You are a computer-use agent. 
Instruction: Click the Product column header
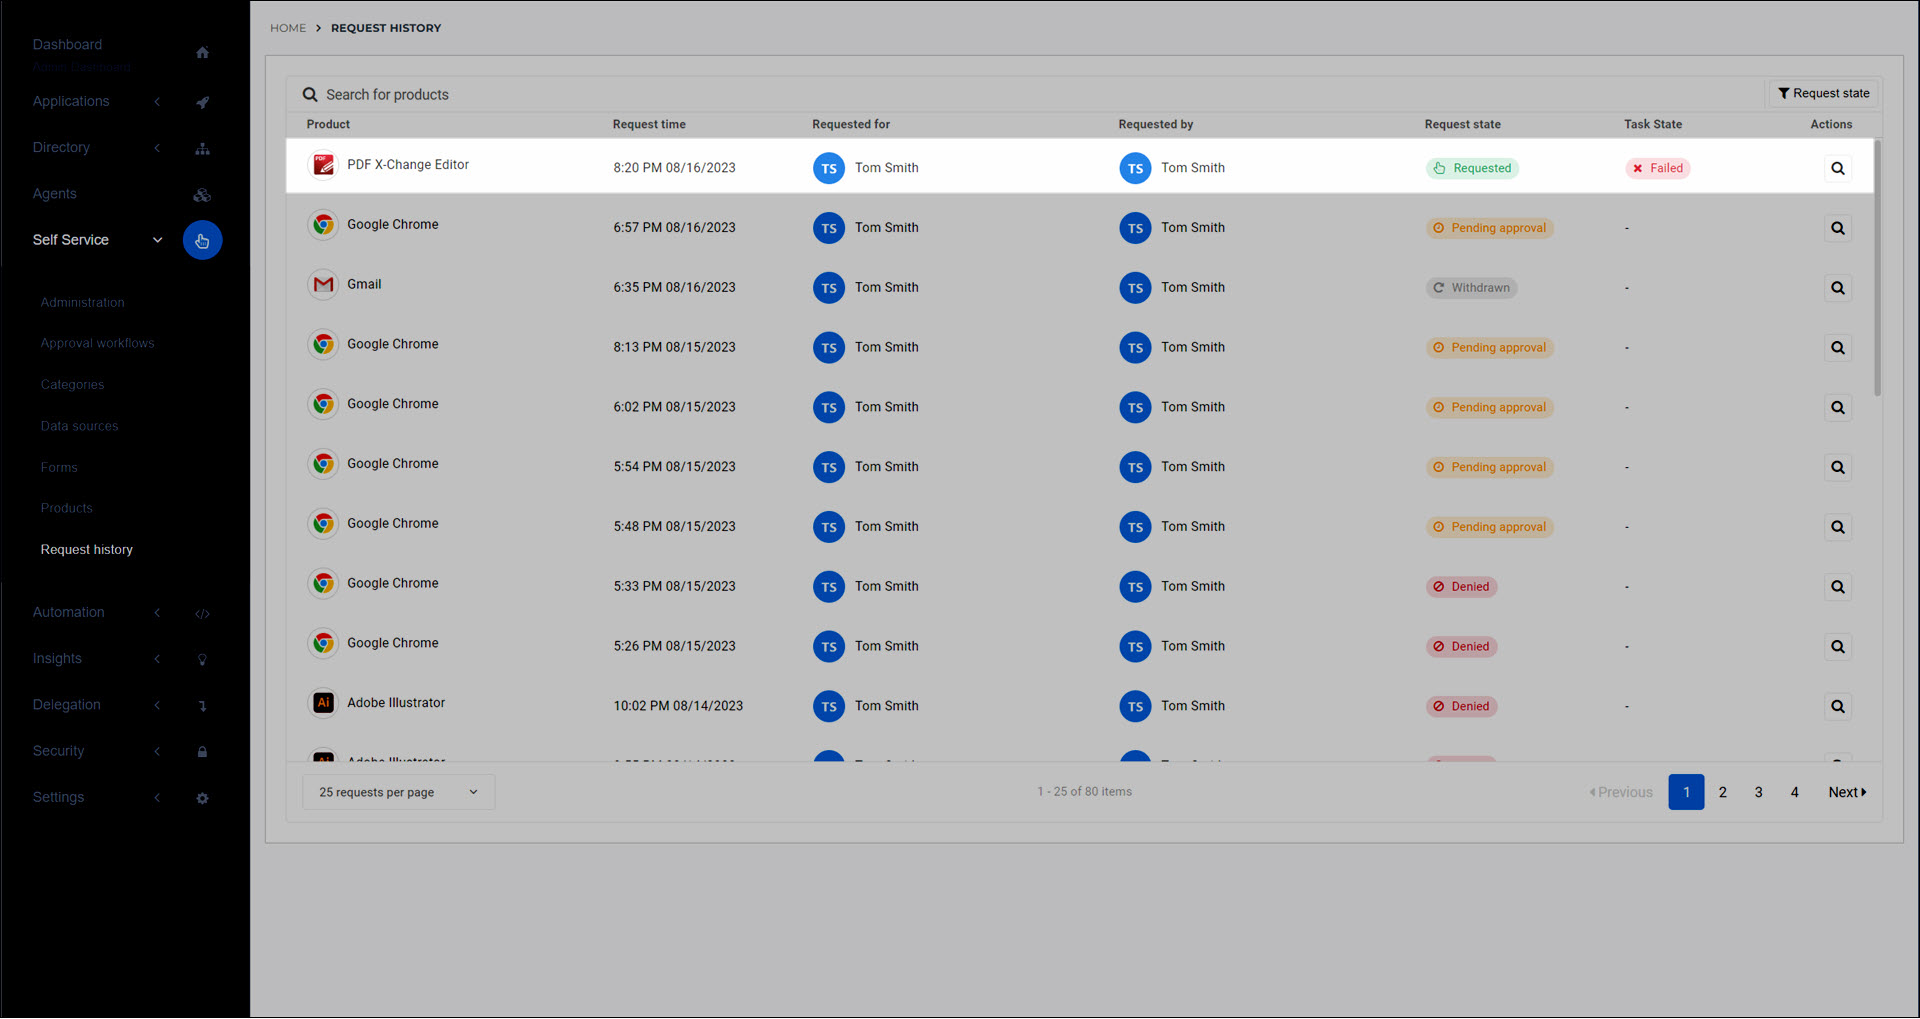(328, 125)
